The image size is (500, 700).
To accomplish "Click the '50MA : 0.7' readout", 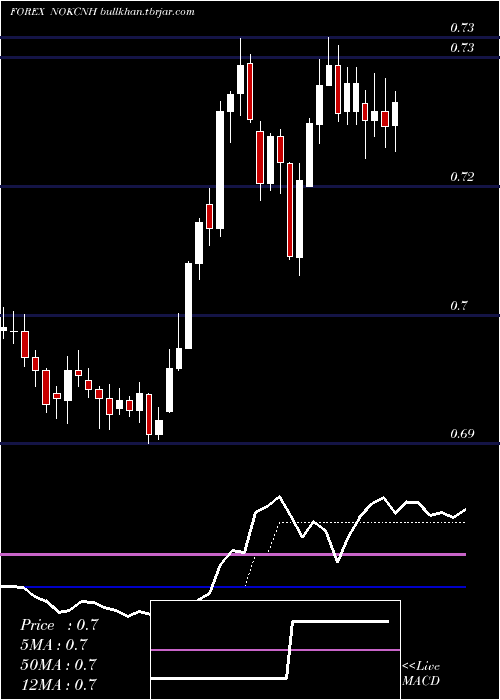I will pos(58,664).
